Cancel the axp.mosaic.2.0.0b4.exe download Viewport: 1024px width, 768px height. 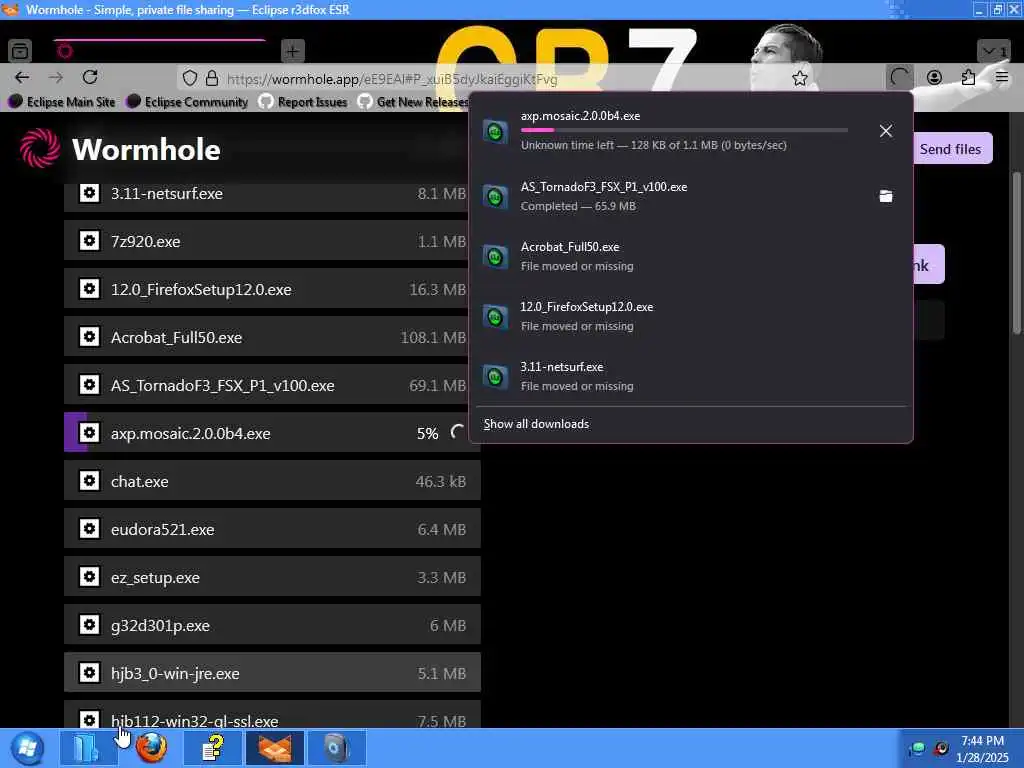[886, 131]
